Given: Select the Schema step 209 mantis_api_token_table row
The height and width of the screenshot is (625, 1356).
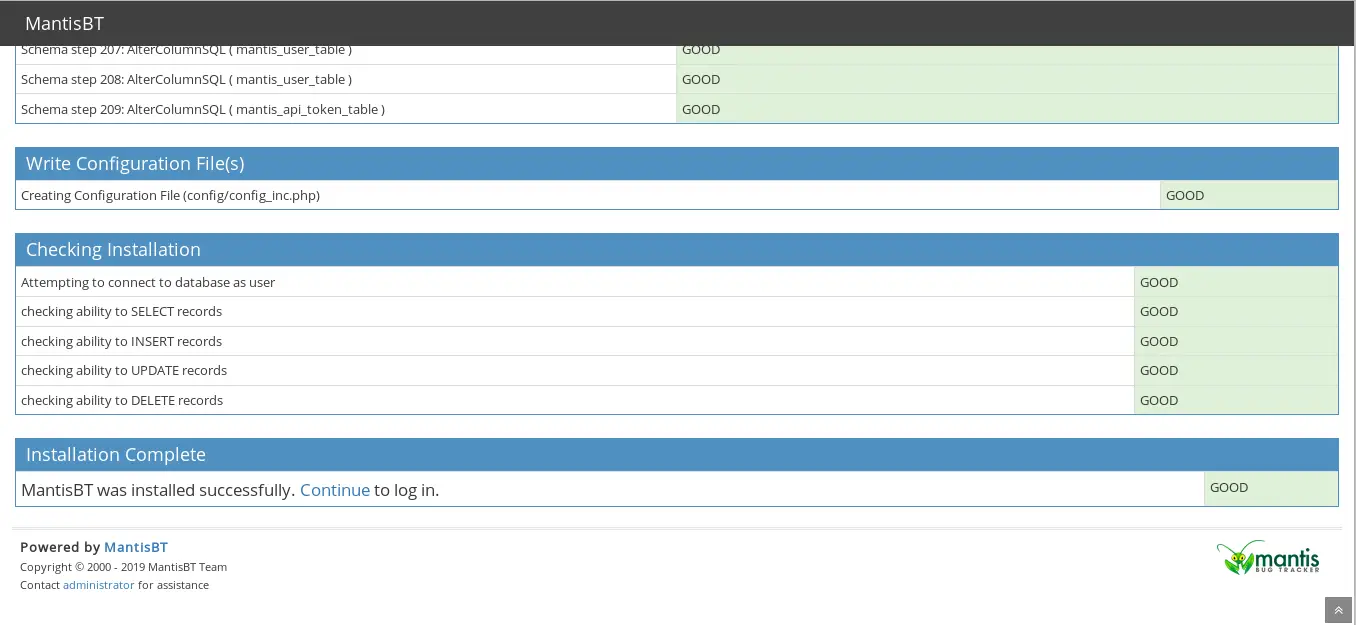Looking at the screenshot, I should coord(203,109).
